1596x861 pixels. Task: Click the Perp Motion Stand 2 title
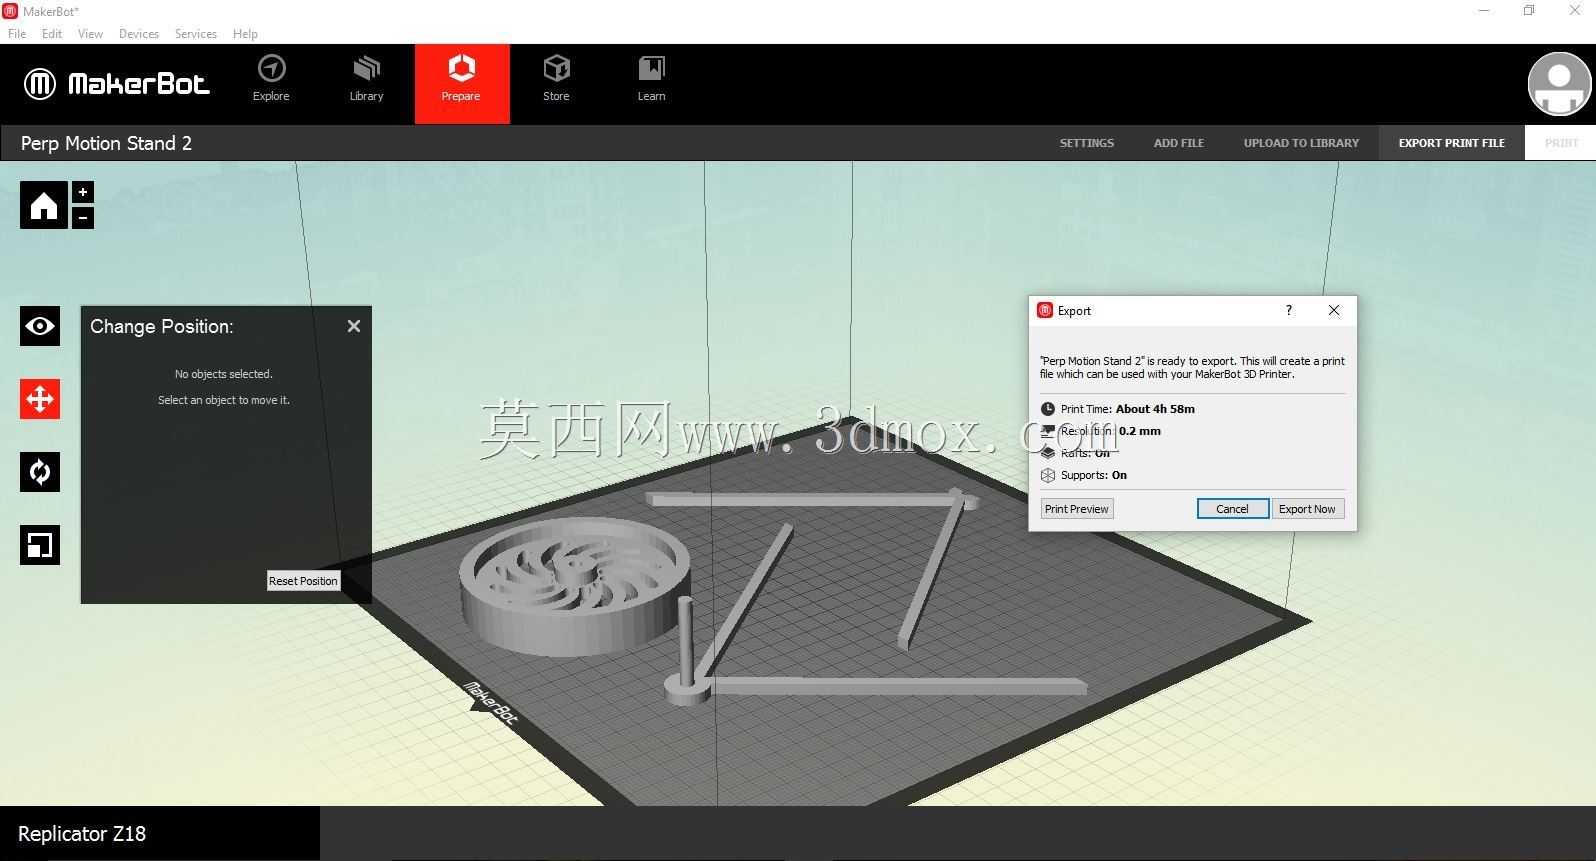[106, 143]
